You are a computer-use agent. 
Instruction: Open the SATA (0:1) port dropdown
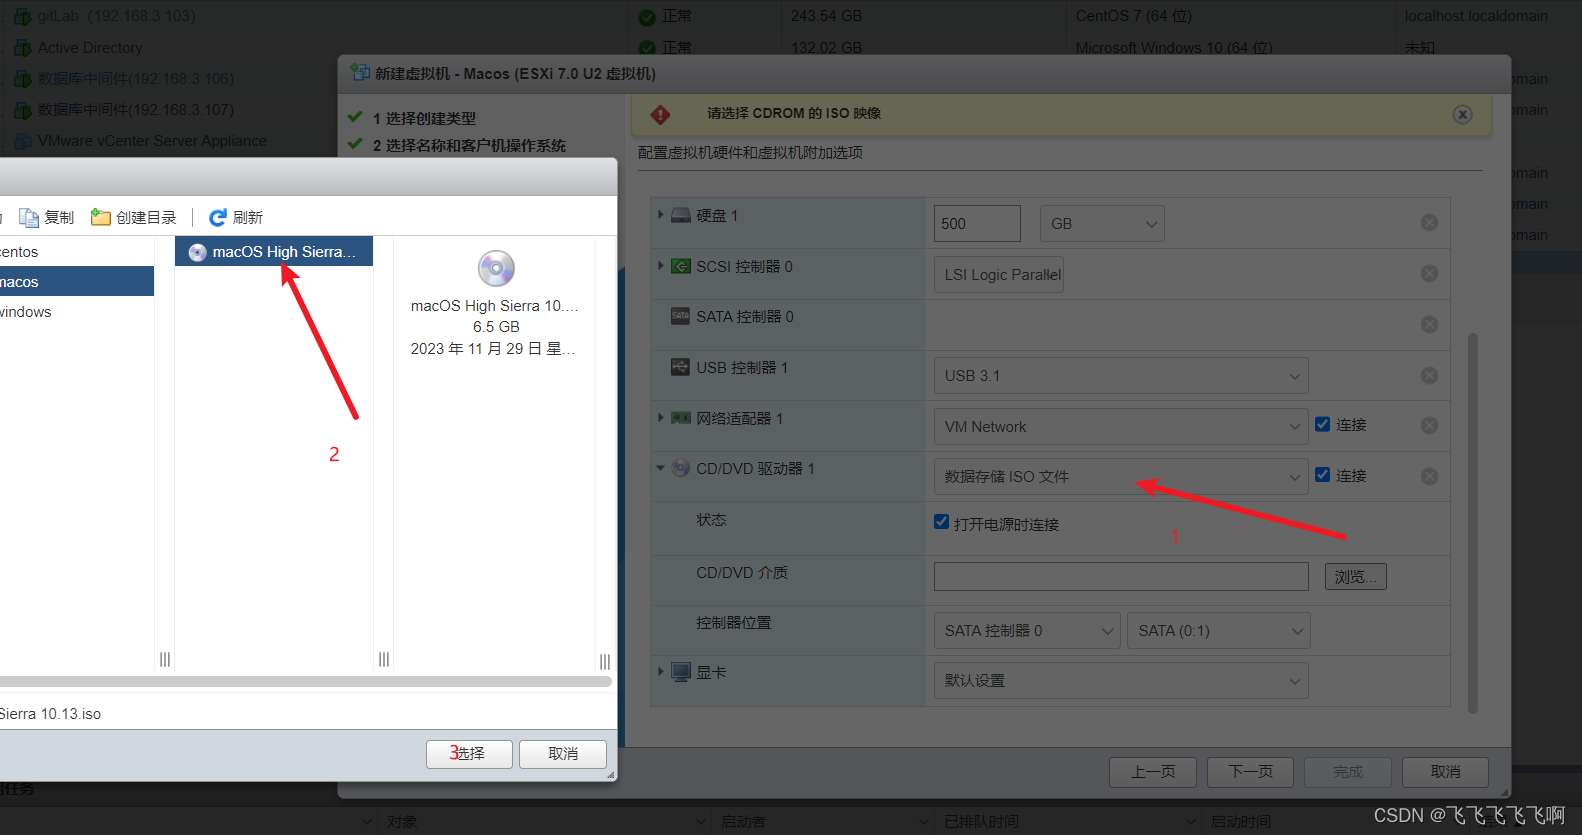click(1218, 631)
